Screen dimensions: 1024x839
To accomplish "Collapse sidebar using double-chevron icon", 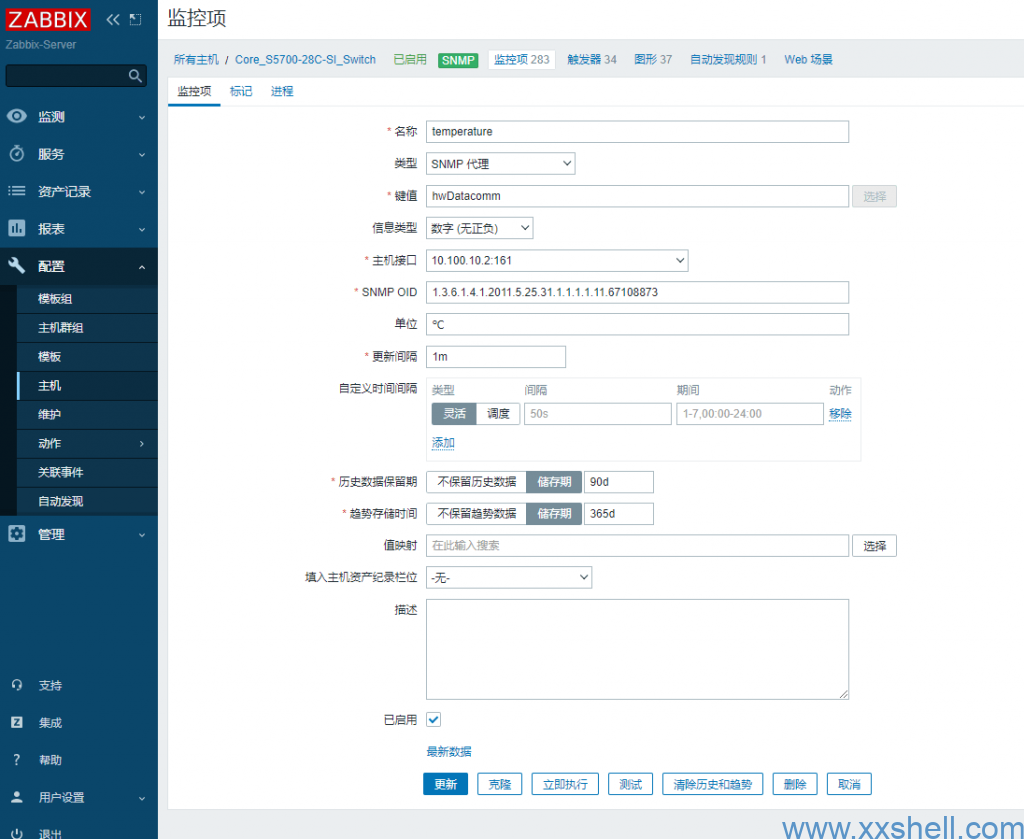I will tap(113, 19).
